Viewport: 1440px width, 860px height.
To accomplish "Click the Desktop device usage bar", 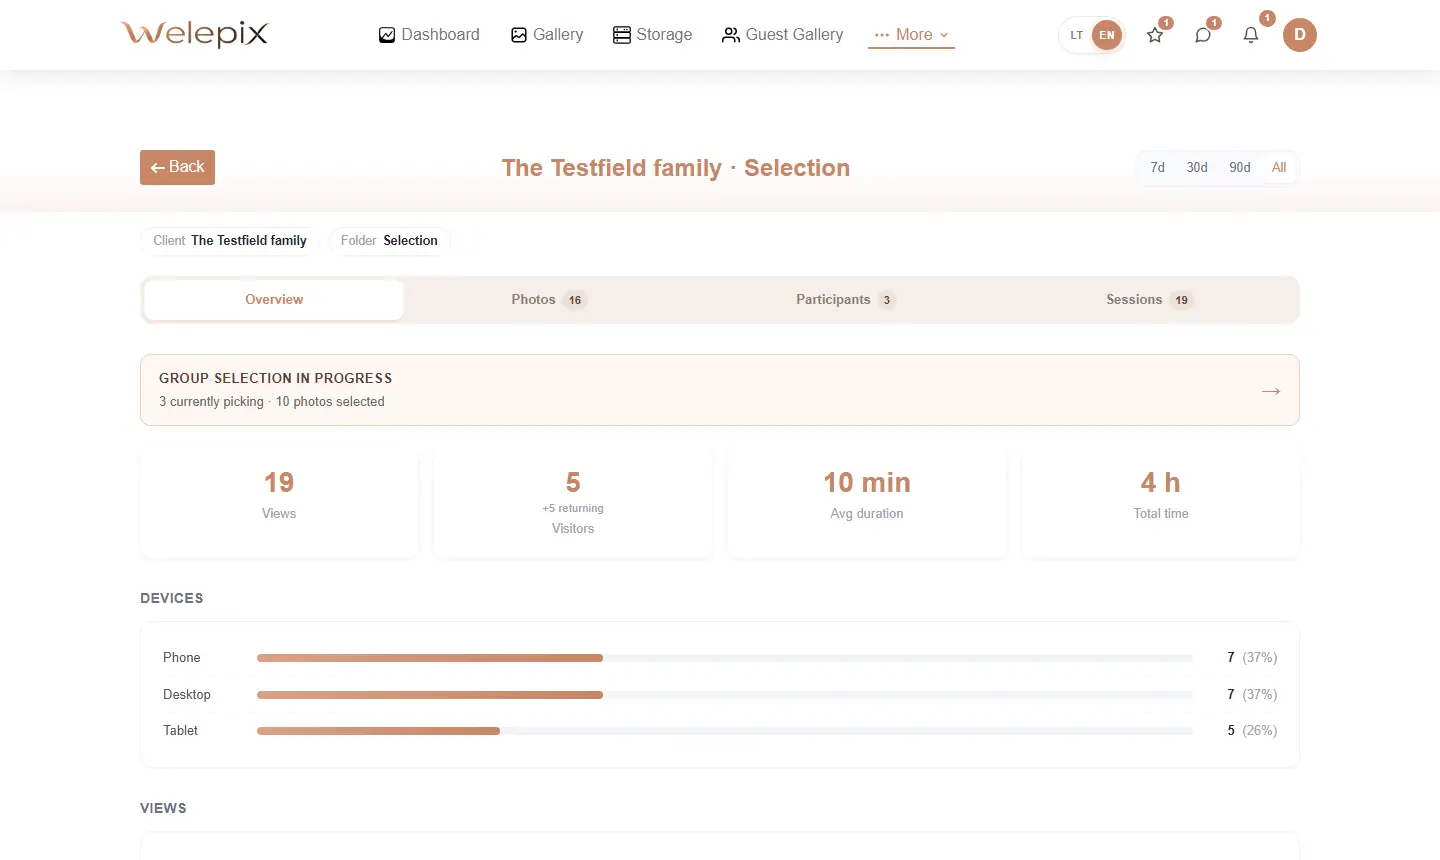I will click(x=724, y=695).
